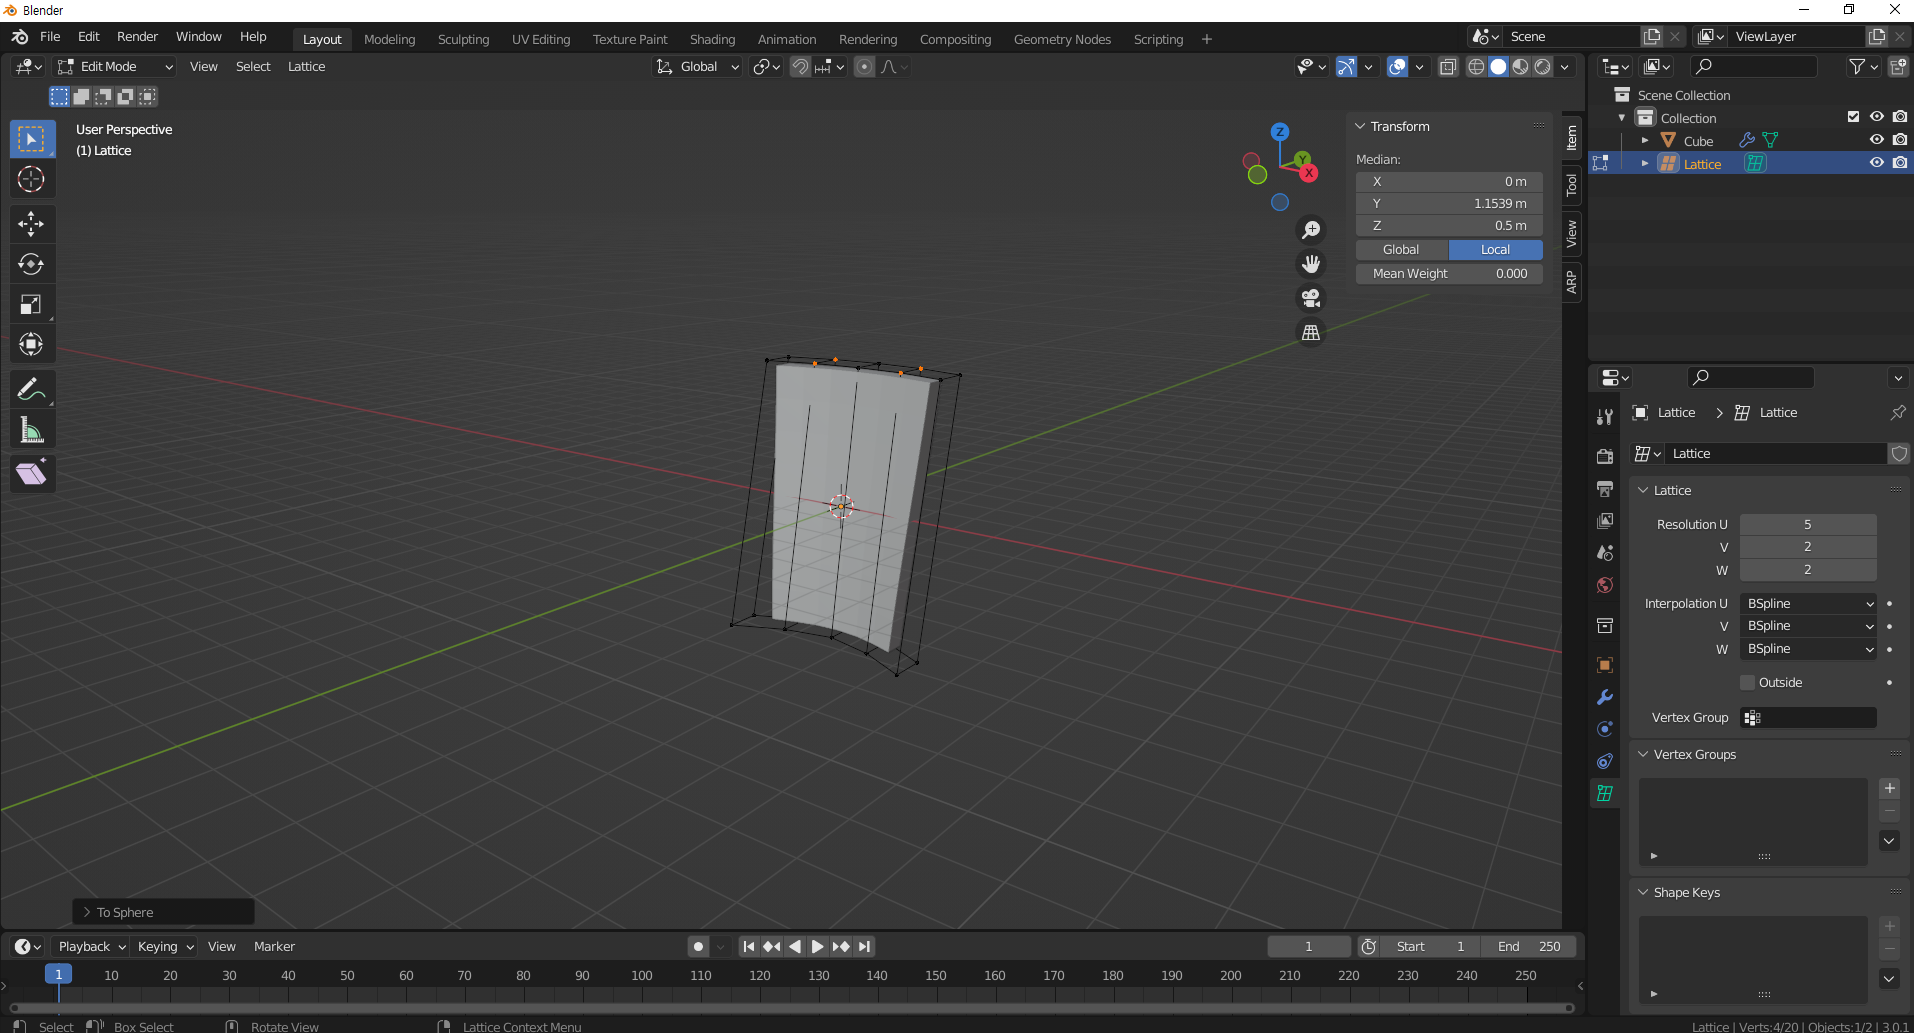The width and height of the screenshot is (1914, 1033).
Task: Select the Move tool
Action: tap(32, 224)
